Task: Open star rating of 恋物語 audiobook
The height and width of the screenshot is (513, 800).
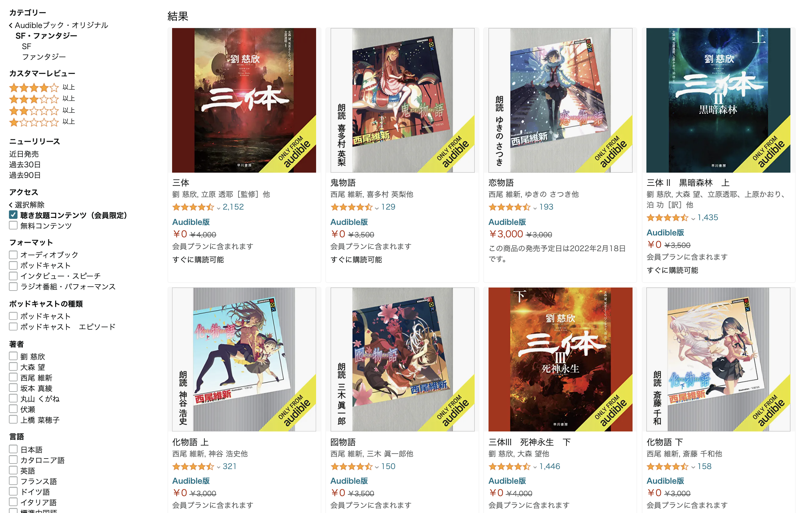Action: tap(509, 207)
